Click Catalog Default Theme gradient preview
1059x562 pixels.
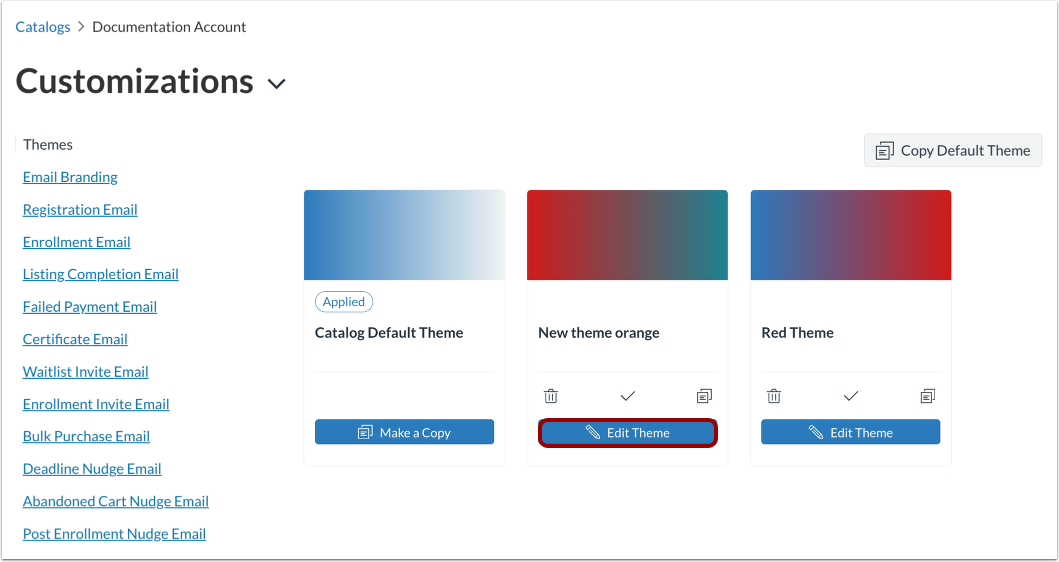[x=405, y=235]
